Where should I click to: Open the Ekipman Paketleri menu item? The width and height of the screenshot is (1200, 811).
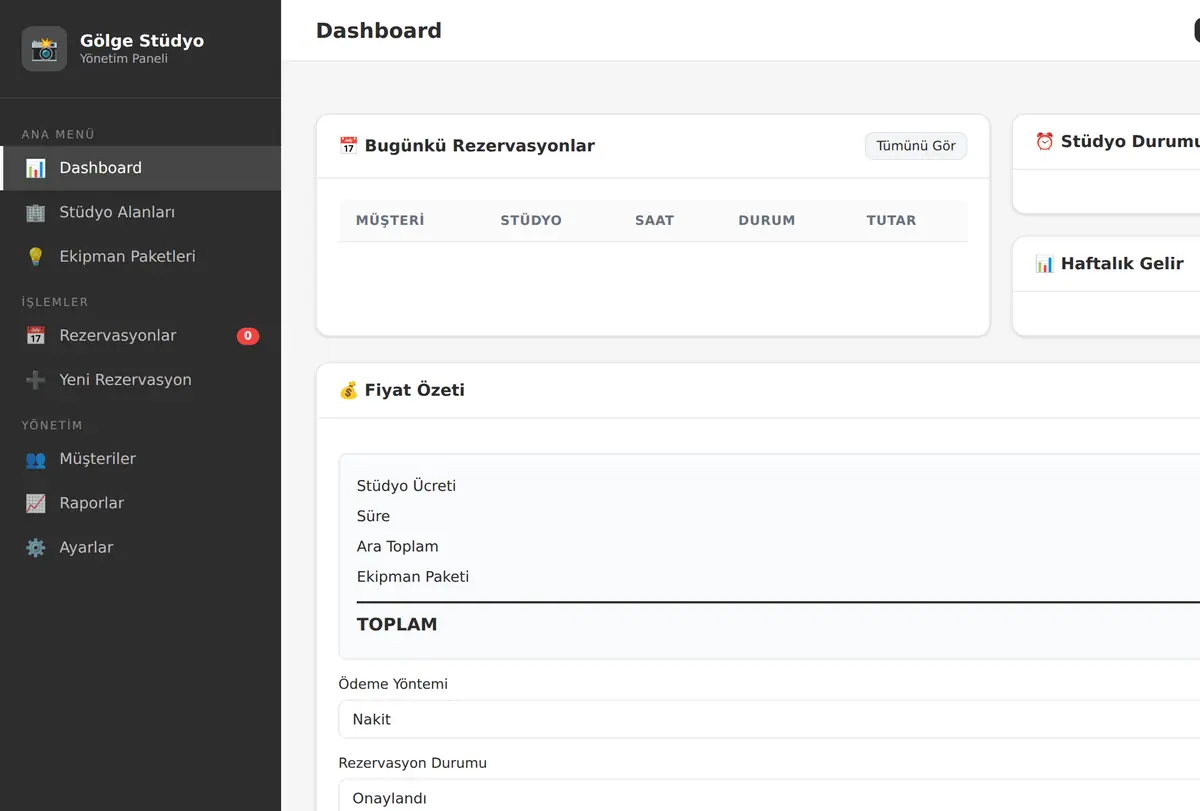tap(141, 257)
